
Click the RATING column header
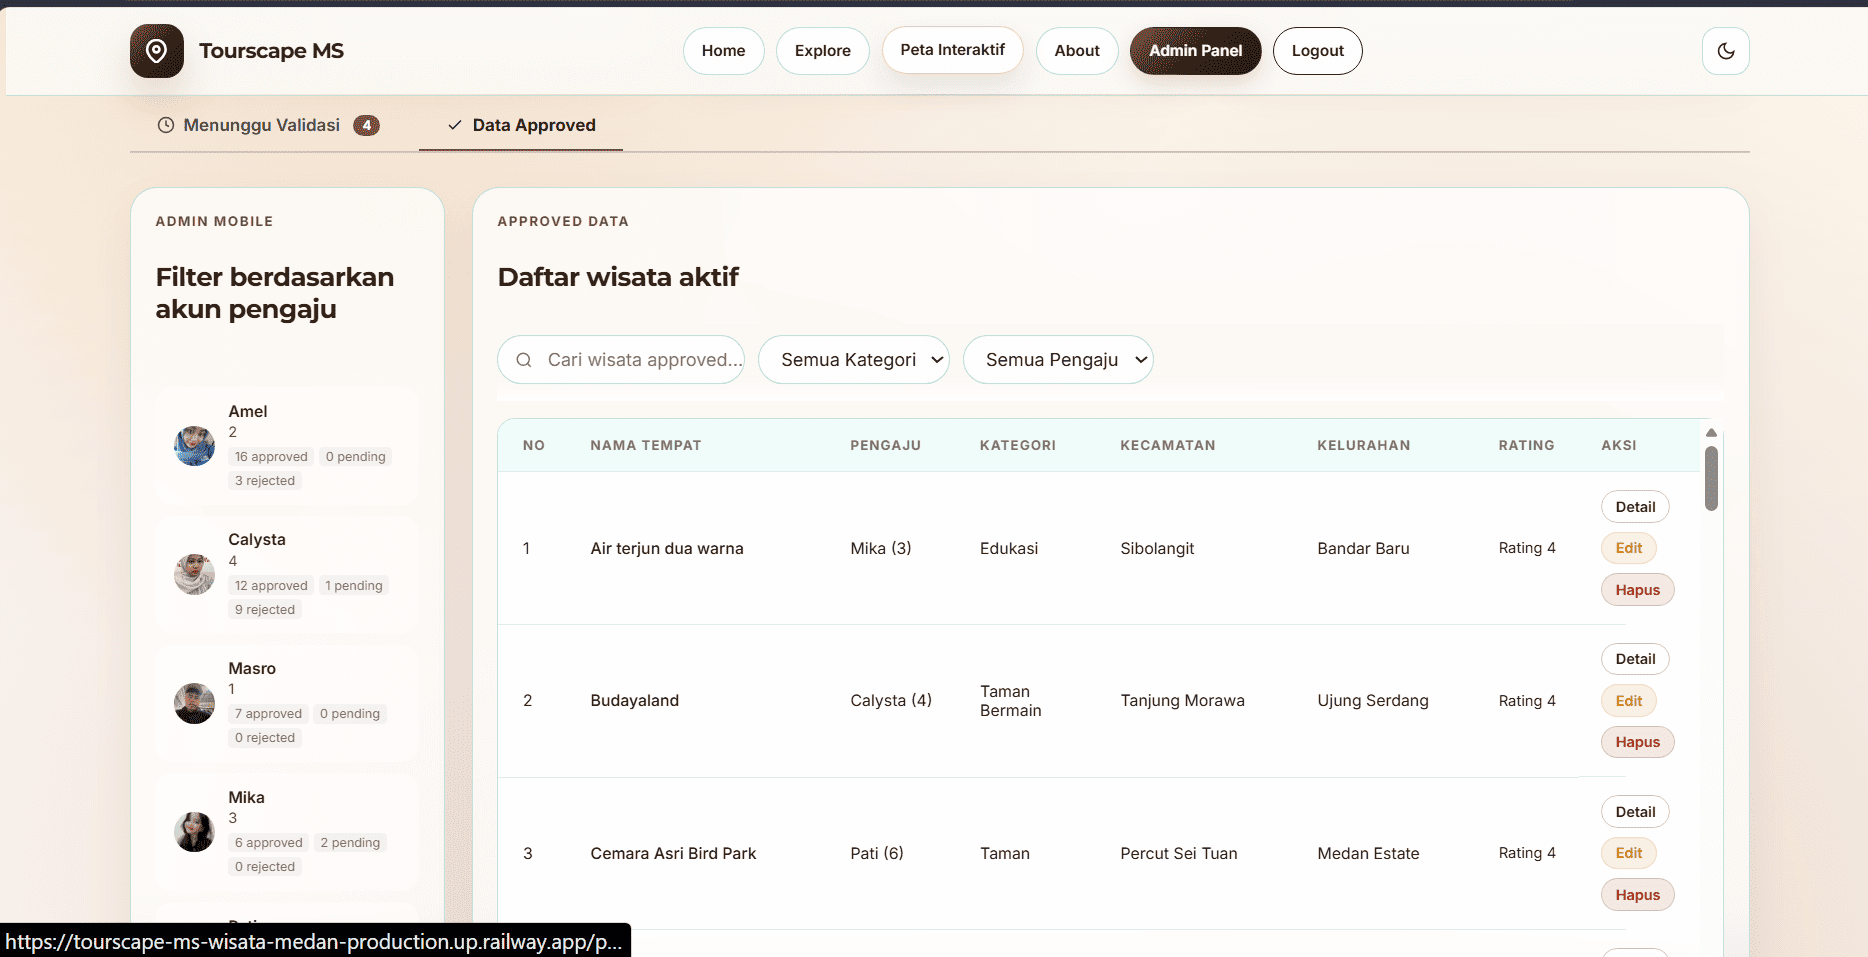coord(1526,445)
